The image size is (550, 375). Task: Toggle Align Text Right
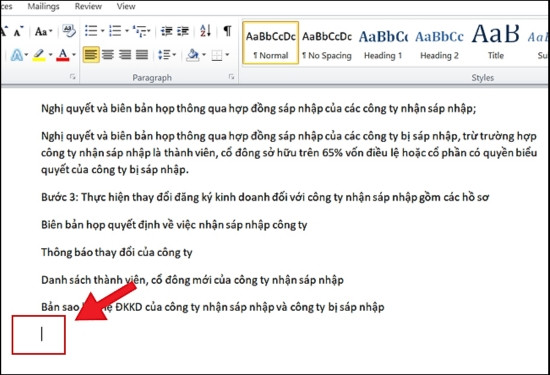pyautogui.click(x=125, y=55)
